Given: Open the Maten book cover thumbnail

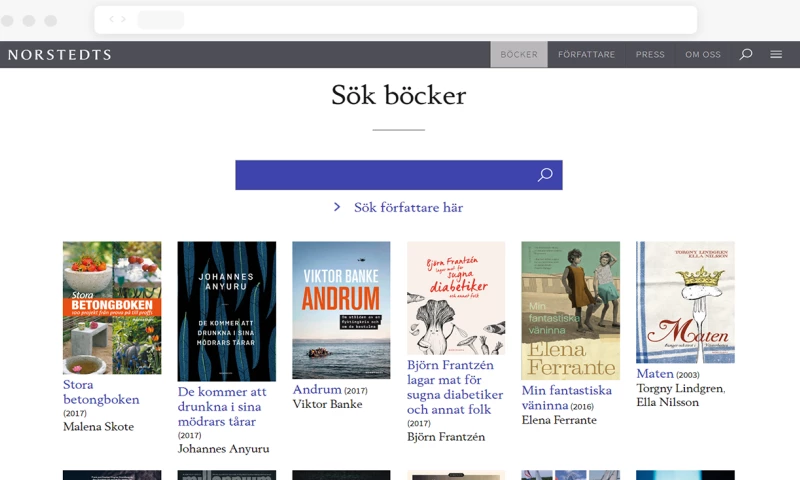Looking at the screenshot, I should pyautogui.click(x=685, y=302).
